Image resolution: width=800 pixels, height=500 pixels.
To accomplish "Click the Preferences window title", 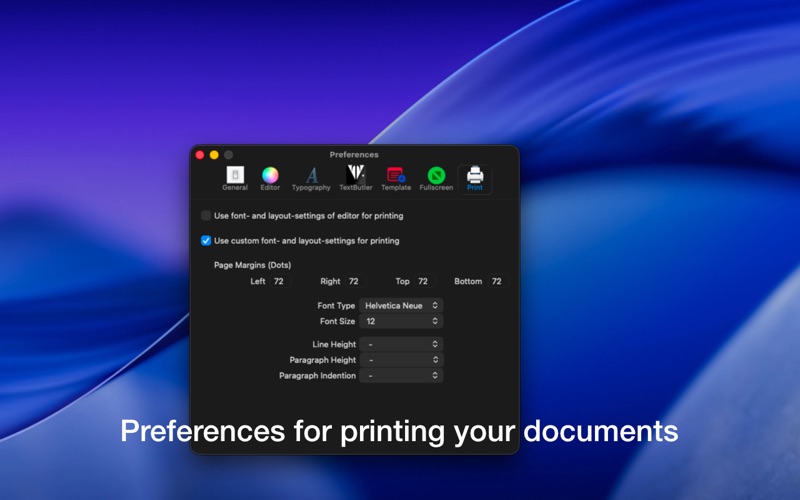I will [x=354, y=155].
